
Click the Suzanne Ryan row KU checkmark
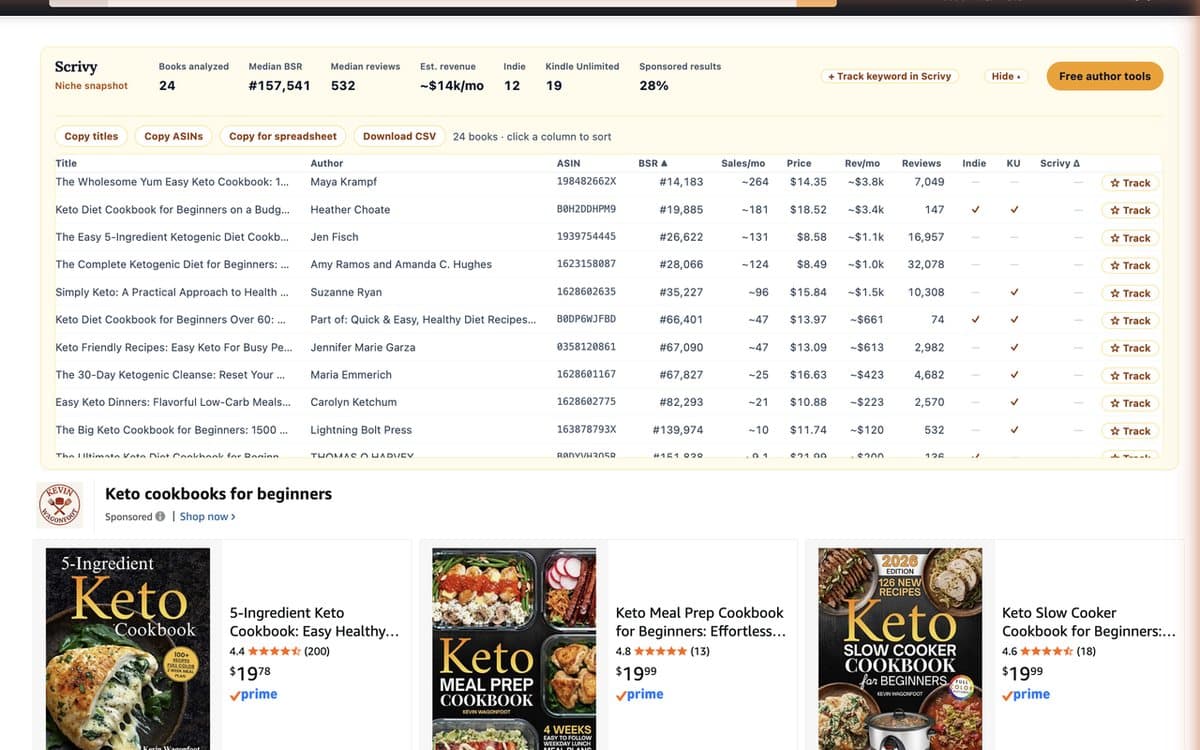1014,293
